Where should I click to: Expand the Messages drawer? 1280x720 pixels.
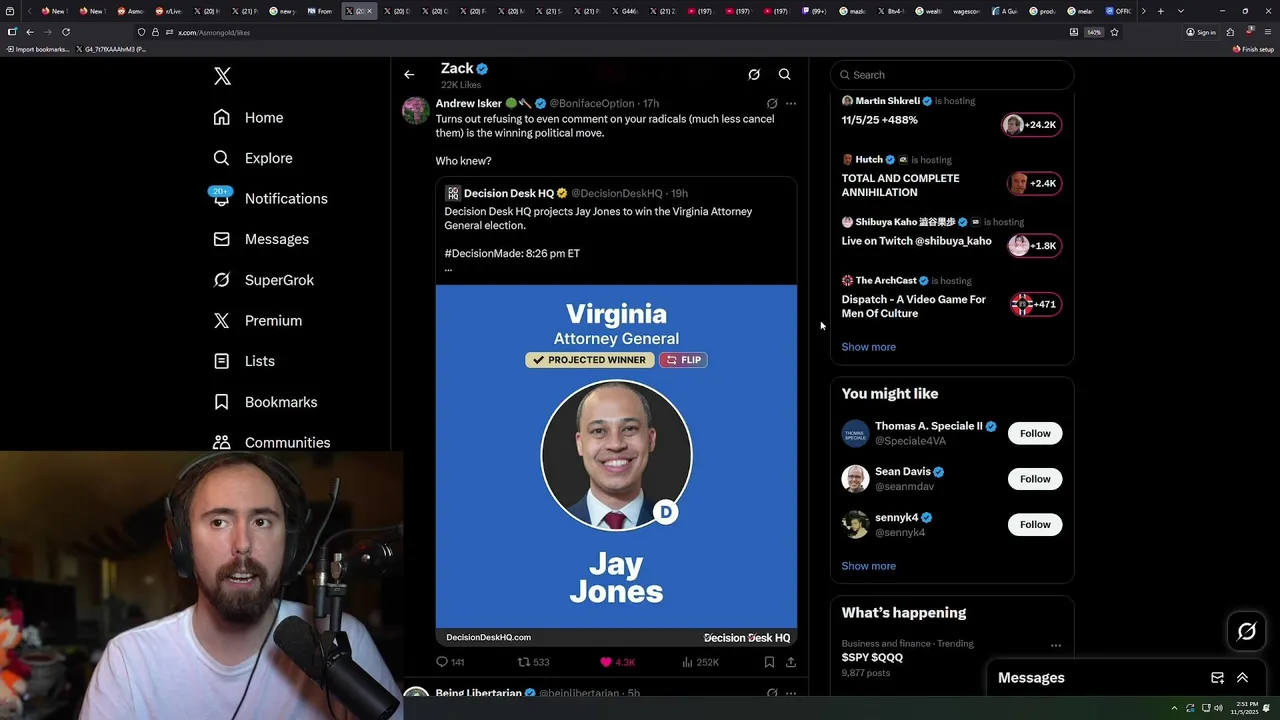(1242, 678)
